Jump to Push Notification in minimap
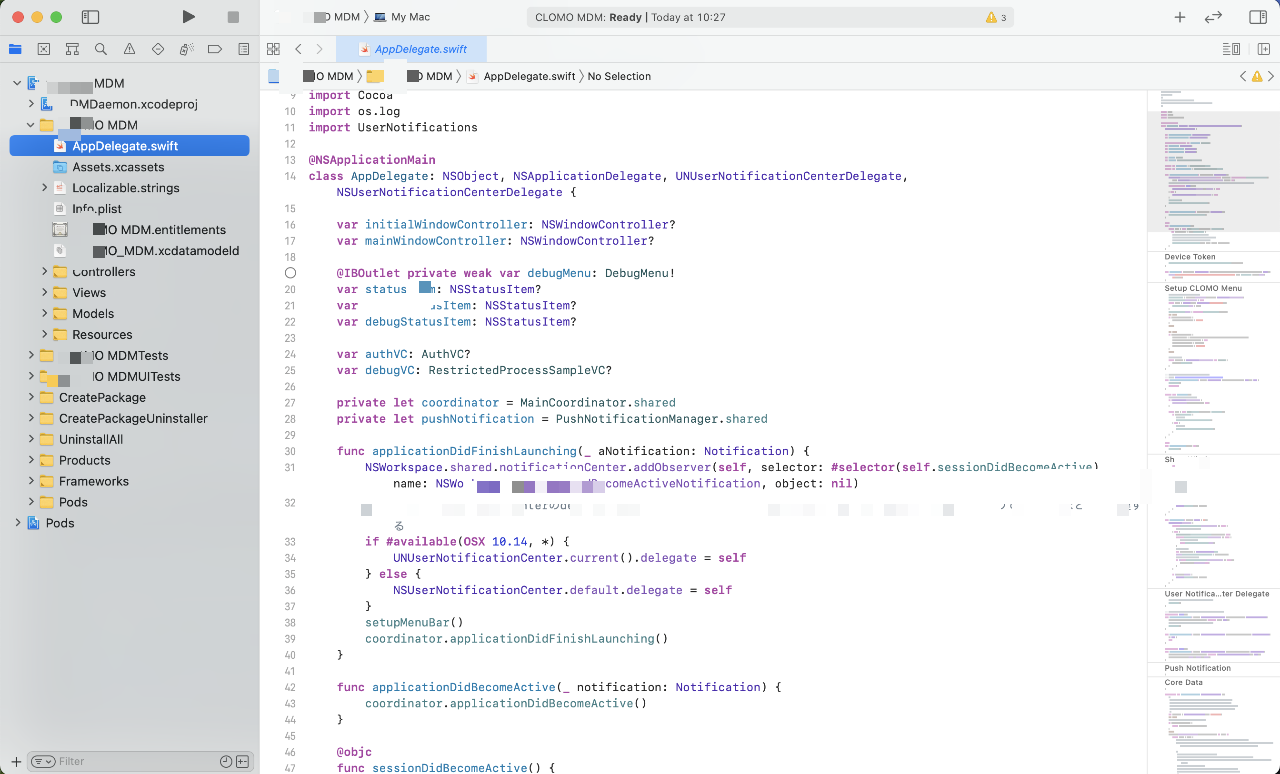 click(1197, 668)
